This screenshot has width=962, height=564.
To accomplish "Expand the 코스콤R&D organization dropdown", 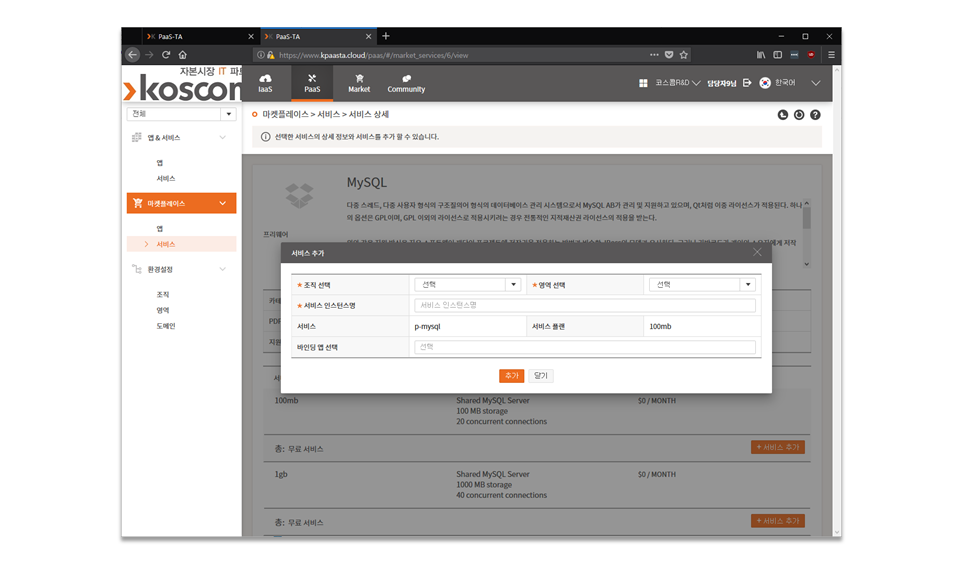I will tap(677, 83).
